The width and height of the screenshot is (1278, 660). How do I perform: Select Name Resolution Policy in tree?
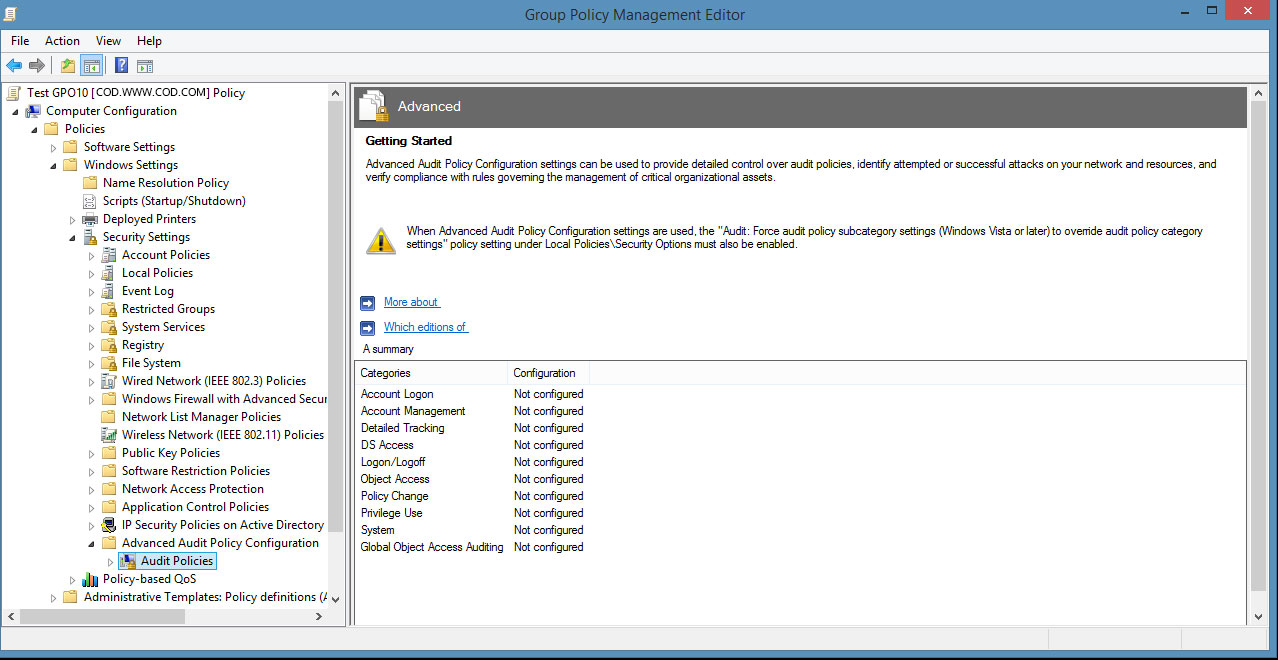[166, 183]
